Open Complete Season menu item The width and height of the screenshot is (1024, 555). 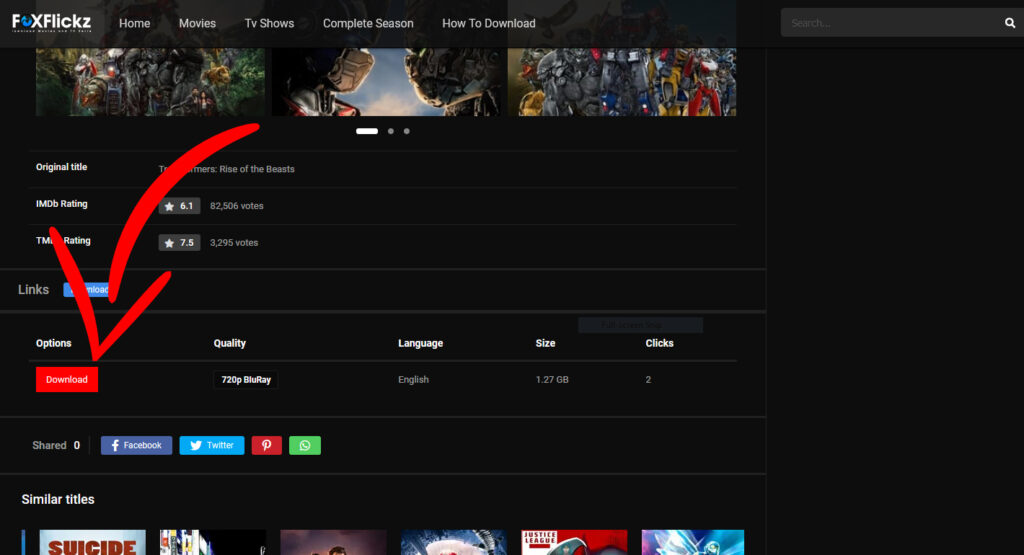click(368, 24)
